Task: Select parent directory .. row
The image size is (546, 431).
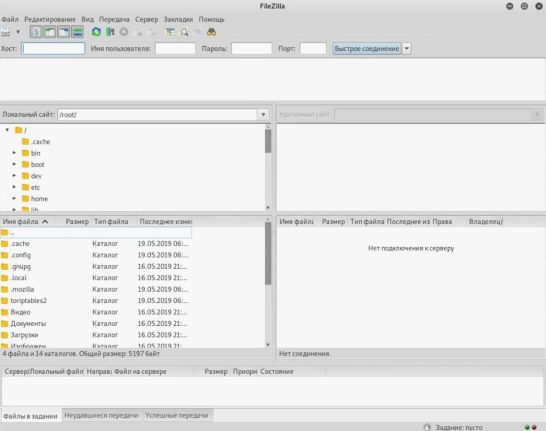Action: coord(96,233)
